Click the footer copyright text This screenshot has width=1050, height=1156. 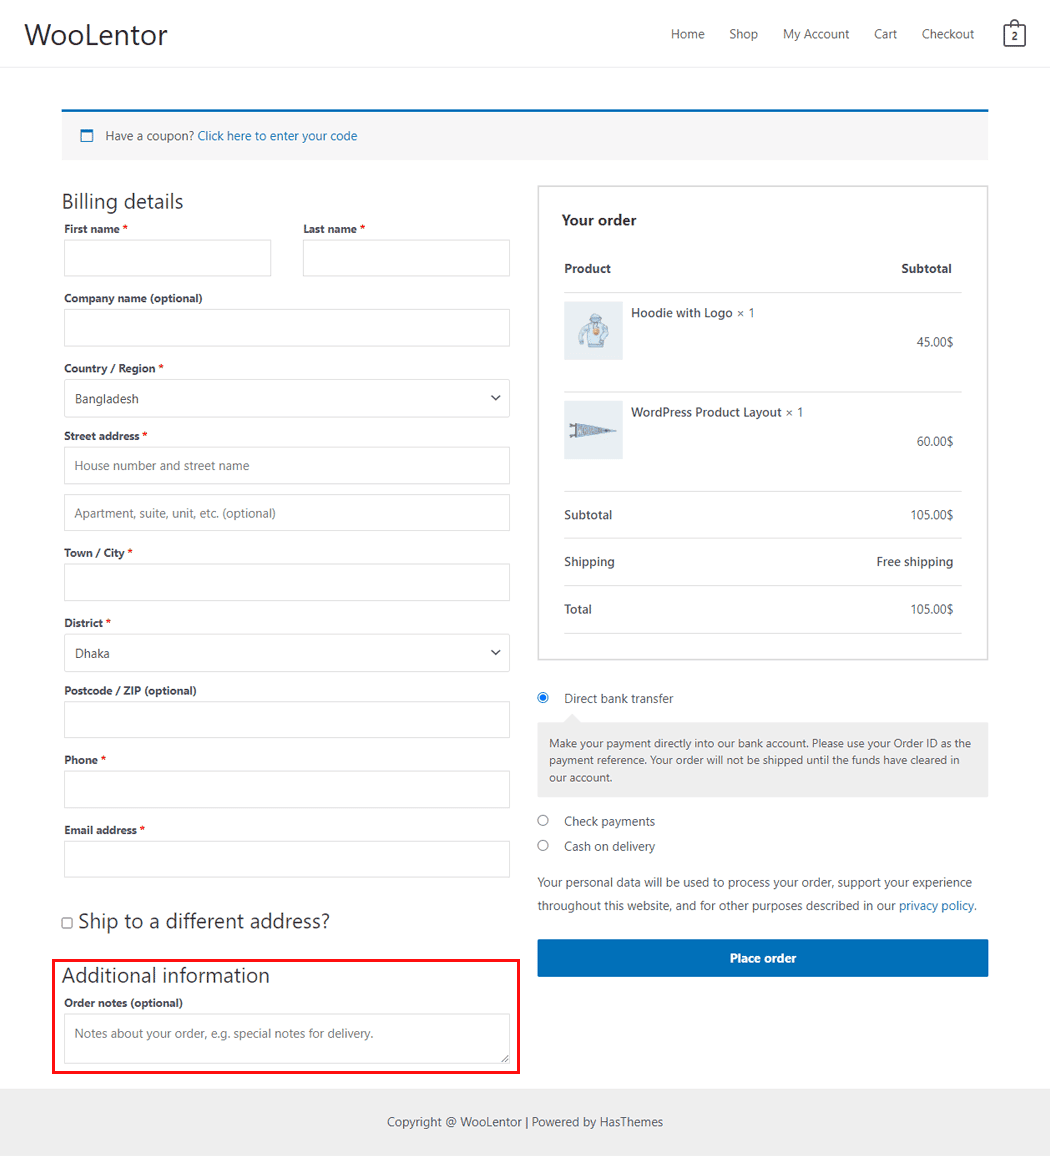point(525,1121)
